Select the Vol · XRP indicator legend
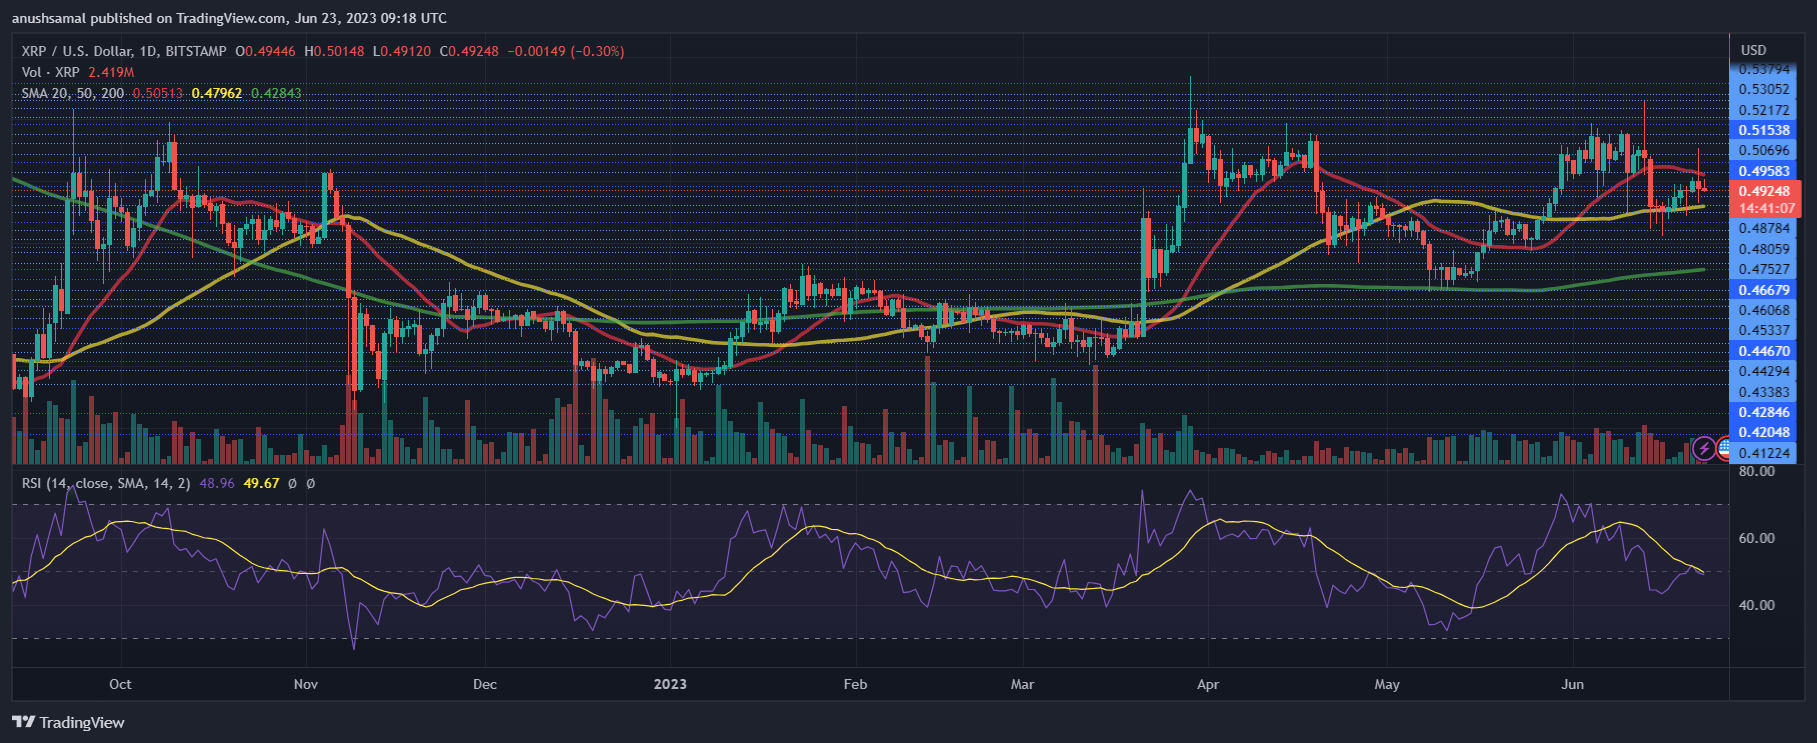The width and height of the screenshot is (1817, 743). click(50, 72)
